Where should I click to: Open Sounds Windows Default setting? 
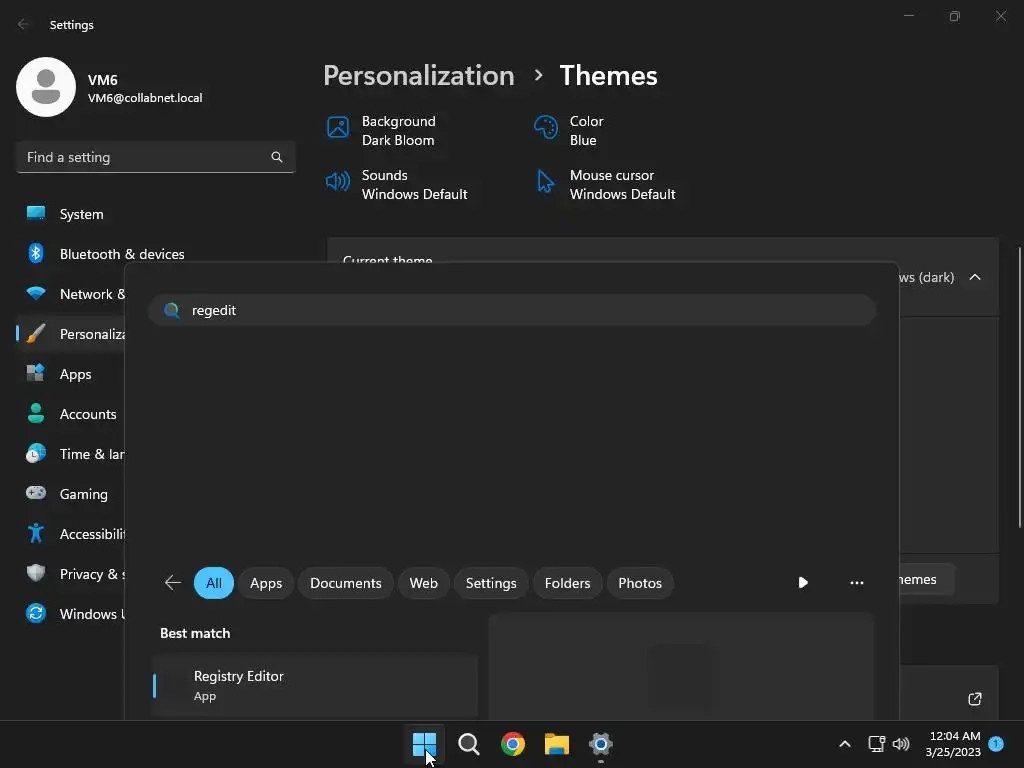396,185
